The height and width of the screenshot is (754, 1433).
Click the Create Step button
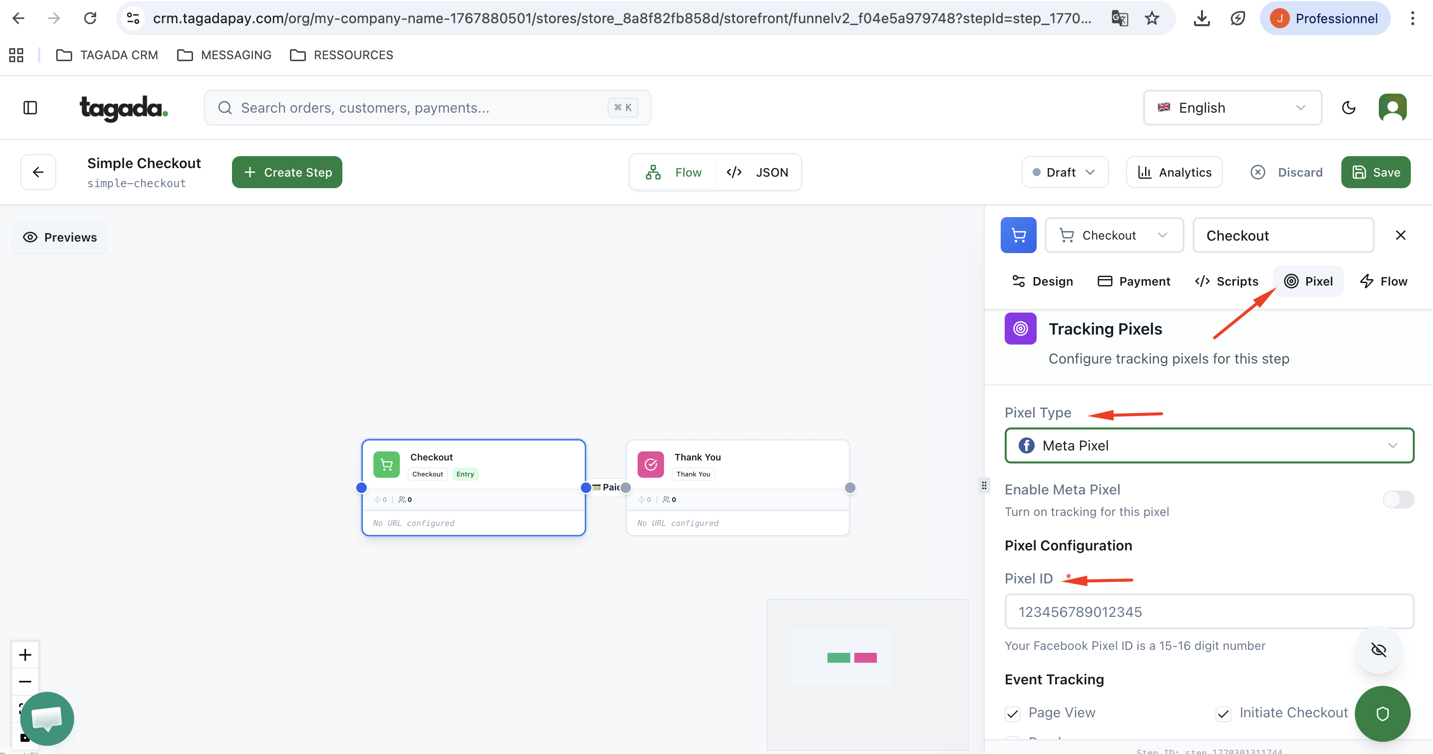(287, 172)
